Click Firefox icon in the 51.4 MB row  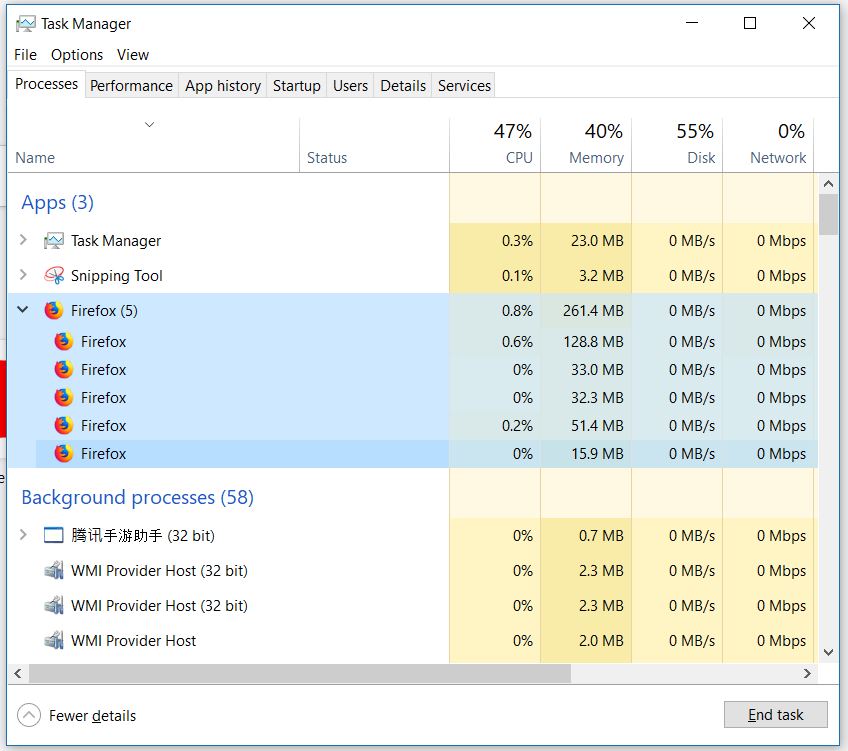pos(64,426)
